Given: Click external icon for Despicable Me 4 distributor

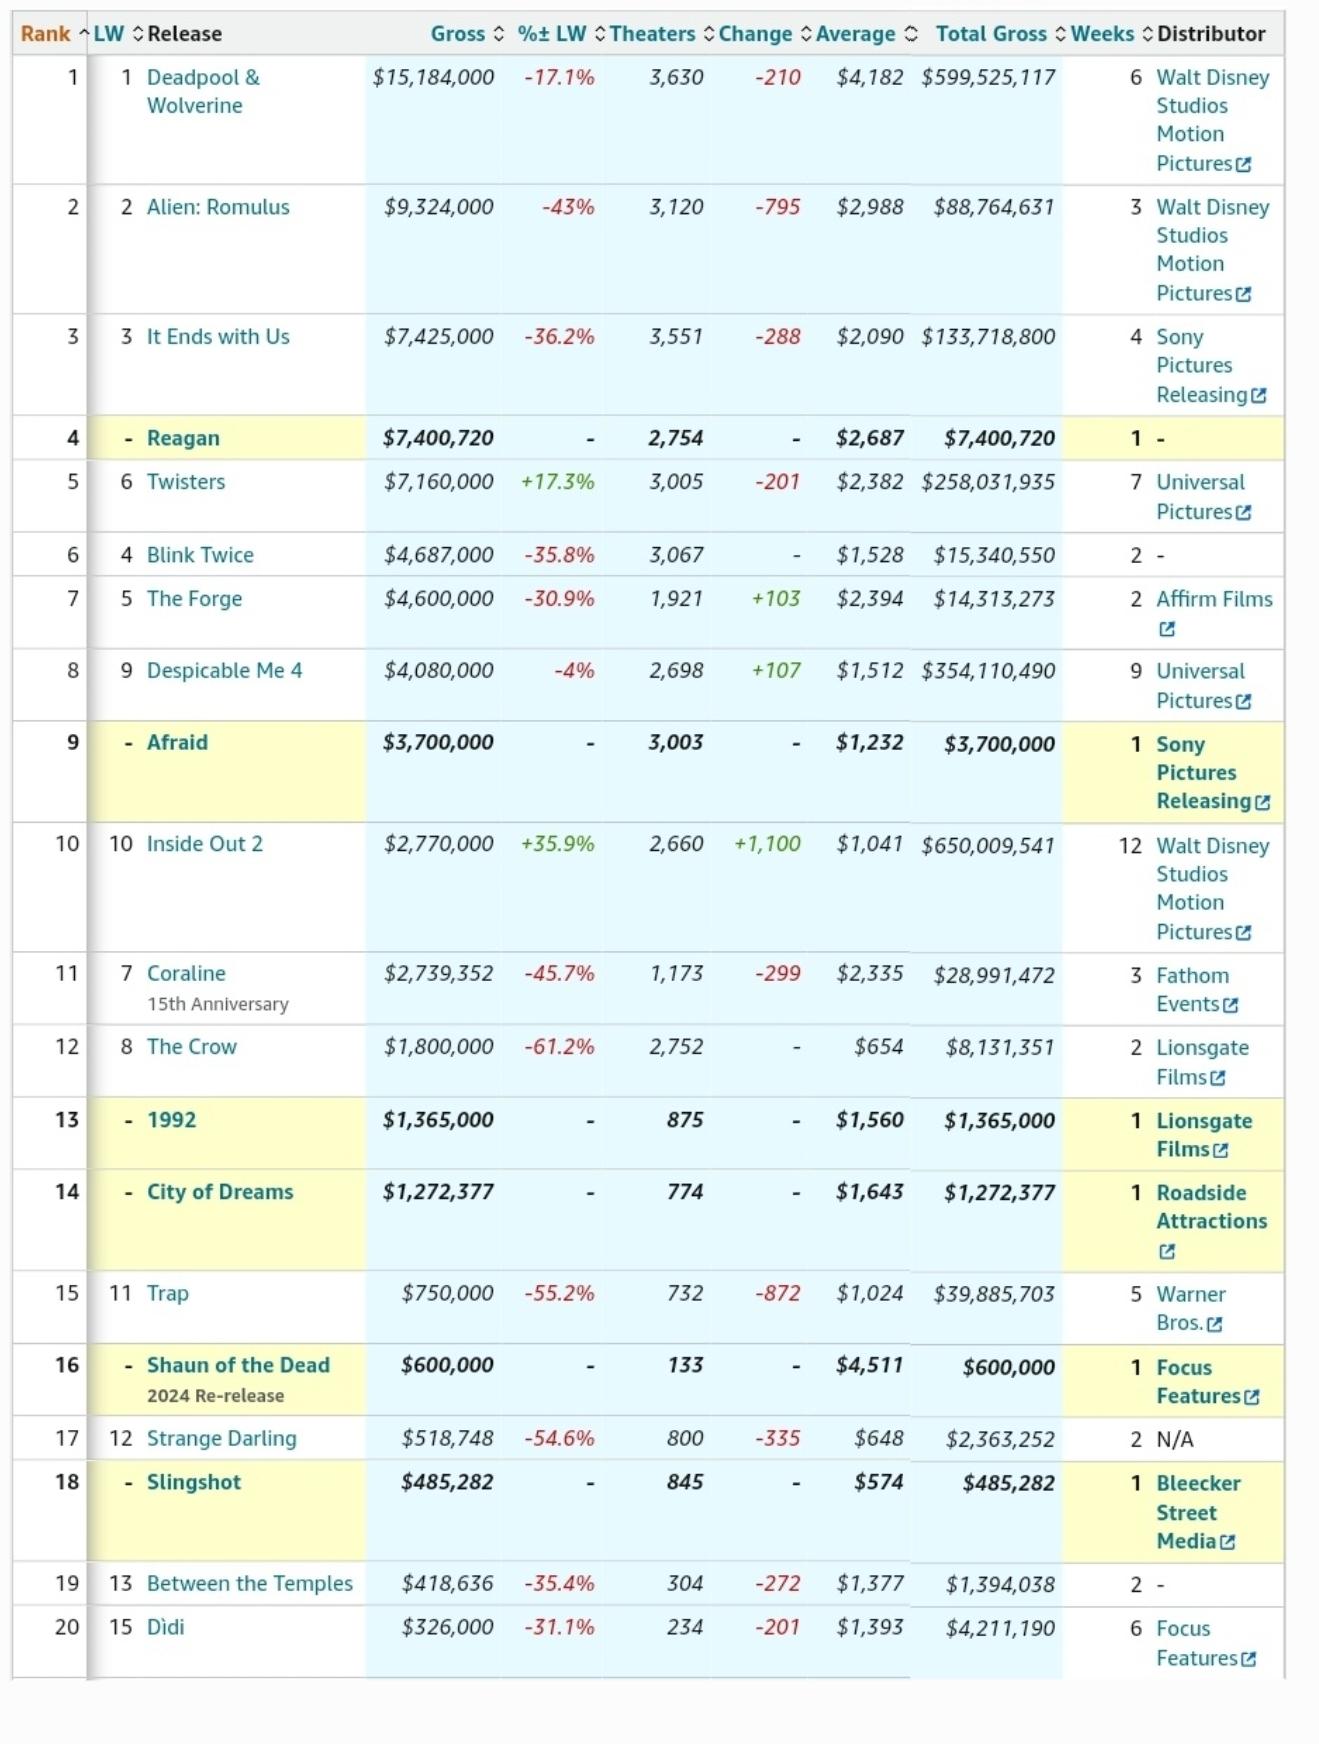Looking at the screenshot, I should [1243, 702].
